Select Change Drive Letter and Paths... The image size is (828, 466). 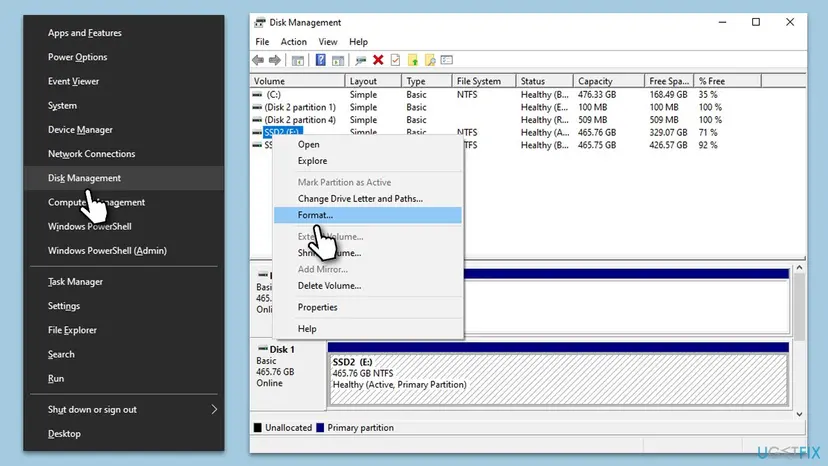click(x=368, y=199)
